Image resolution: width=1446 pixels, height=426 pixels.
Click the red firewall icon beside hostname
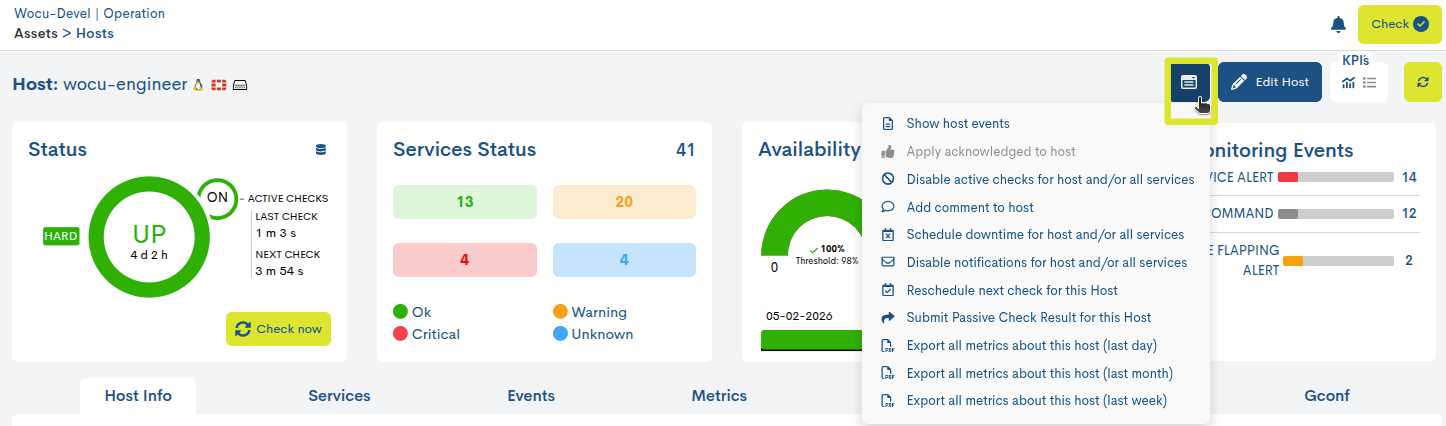point(219,85)
